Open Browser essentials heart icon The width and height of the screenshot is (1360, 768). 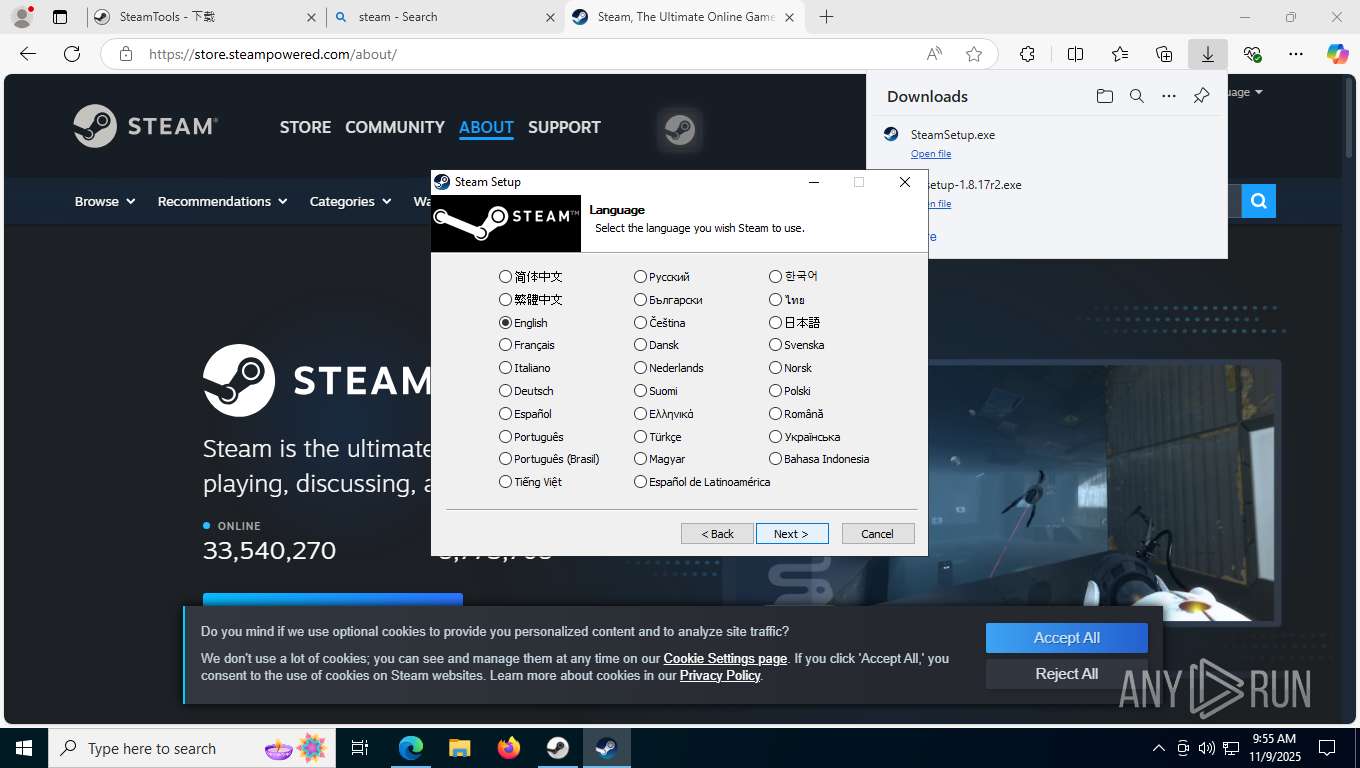click(x=1252, y=54)
